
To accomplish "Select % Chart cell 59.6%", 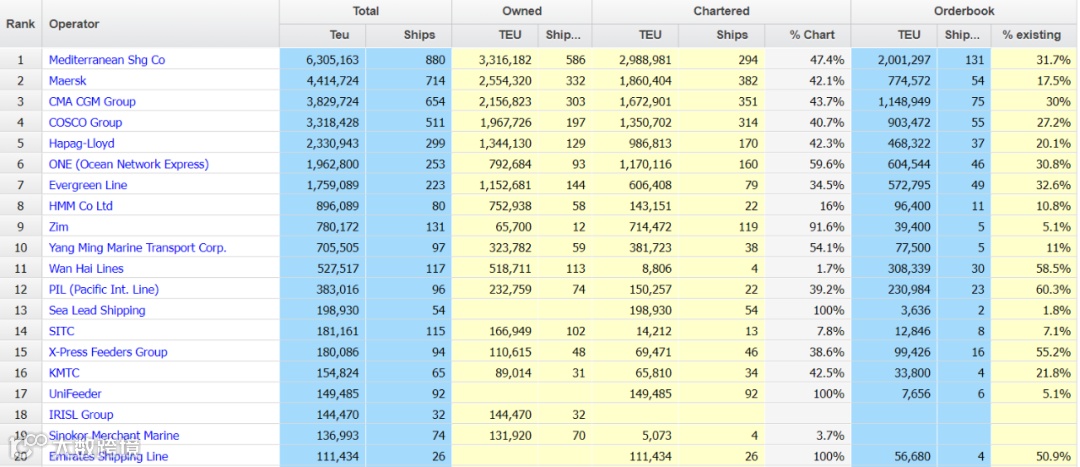I will tap(807, 164).
